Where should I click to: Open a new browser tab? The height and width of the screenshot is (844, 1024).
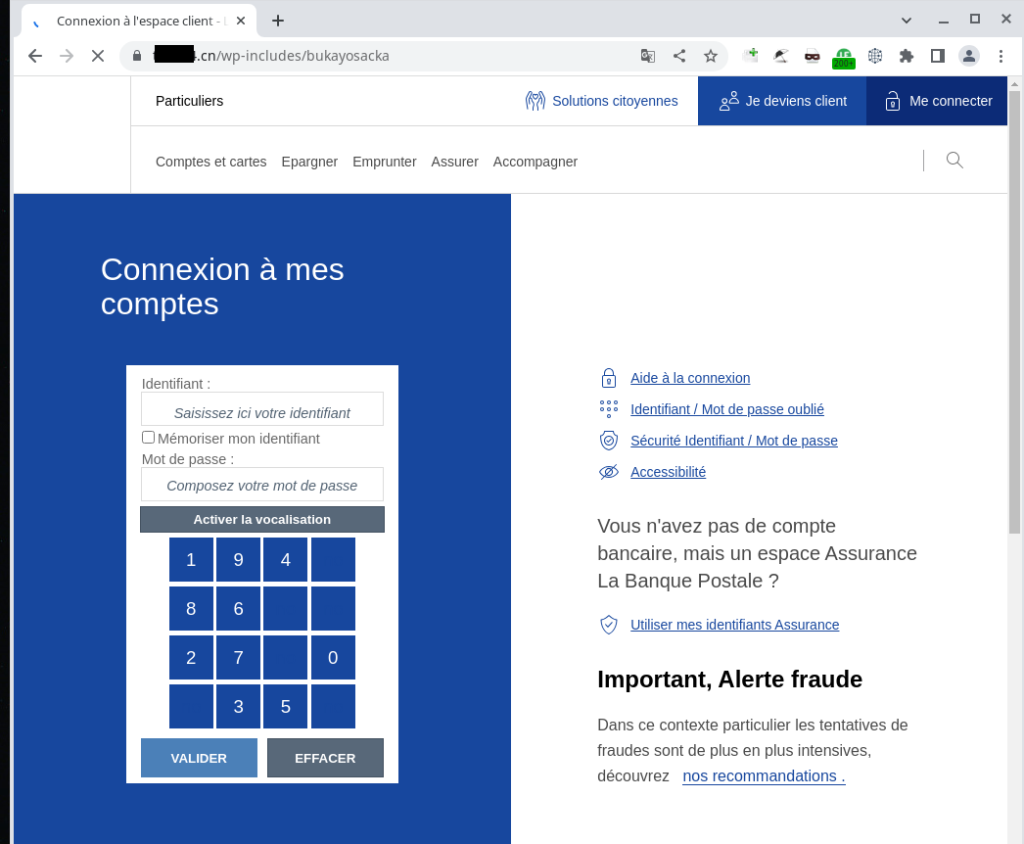[278, 21]
